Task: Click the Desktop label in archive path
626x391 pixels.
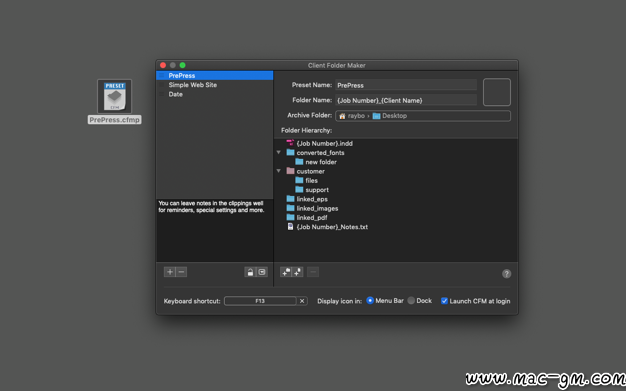Action: pos(394,116)
